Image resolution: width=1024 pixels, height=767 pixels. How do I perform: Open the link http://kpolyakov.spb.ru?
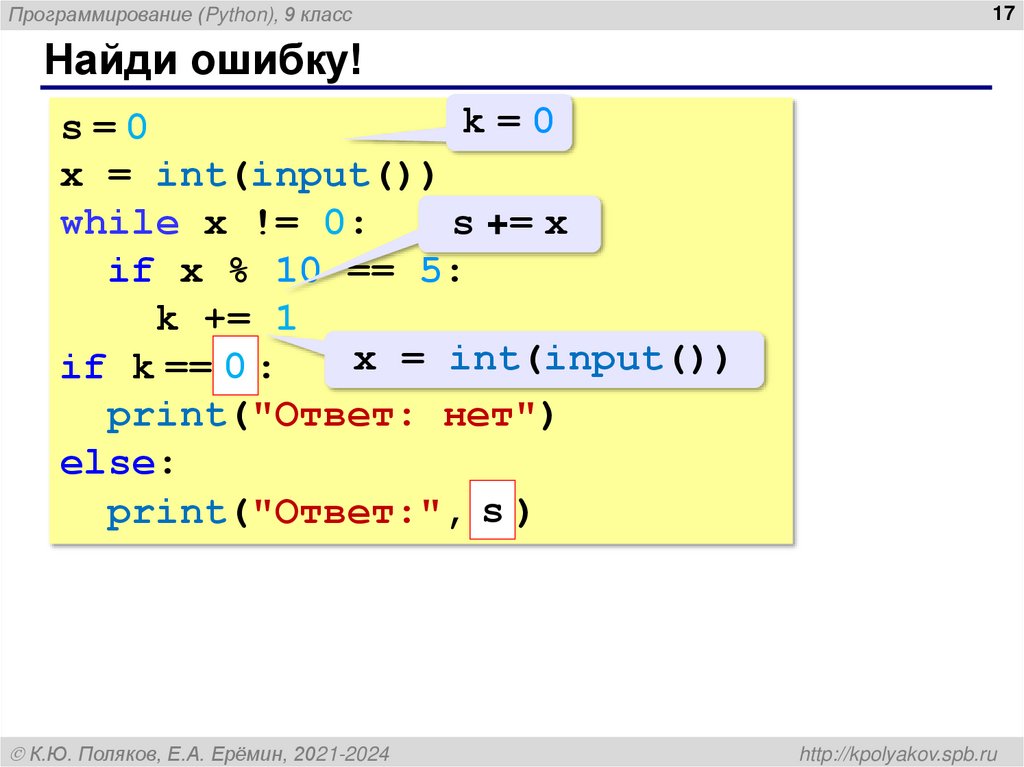point(899,754)
